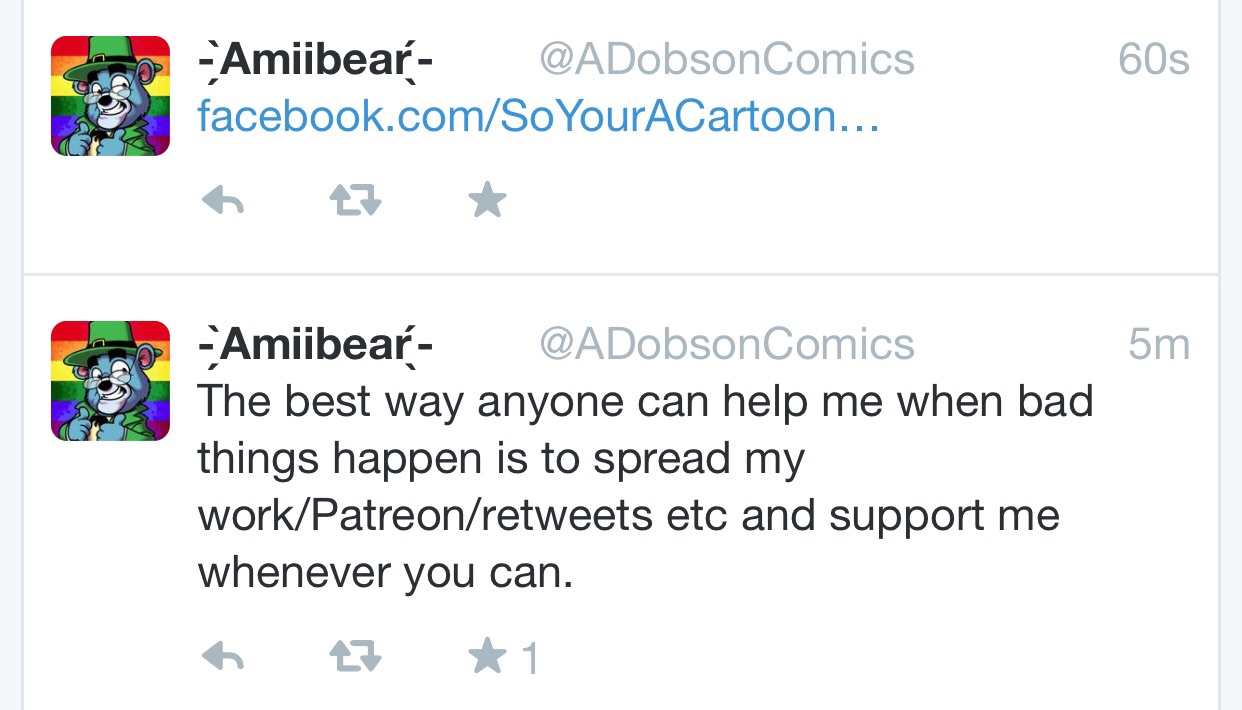The image size is (1242, 710).
Task: Favorite the Patreon support tweet star
Action: [x=488, y=656]
